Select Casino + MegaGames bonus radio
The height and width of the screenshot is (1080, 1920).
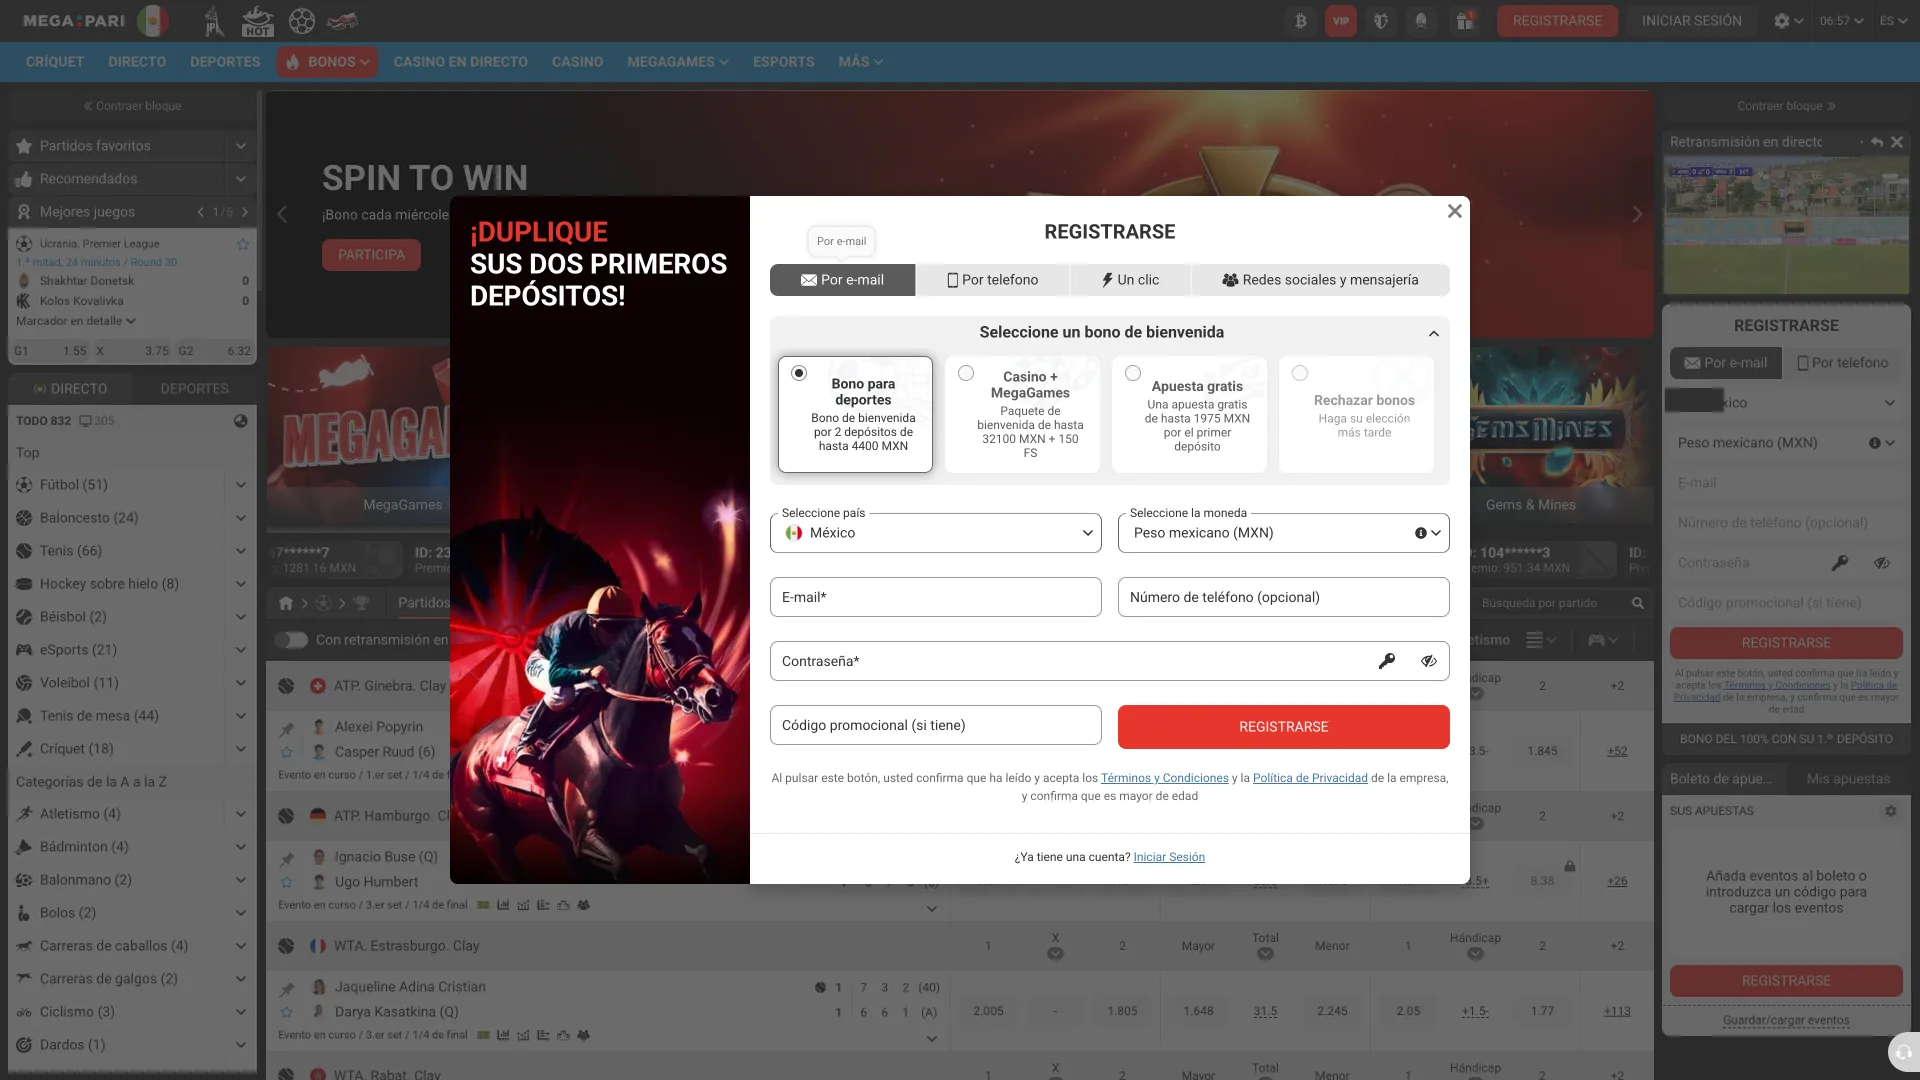[966, 373]
